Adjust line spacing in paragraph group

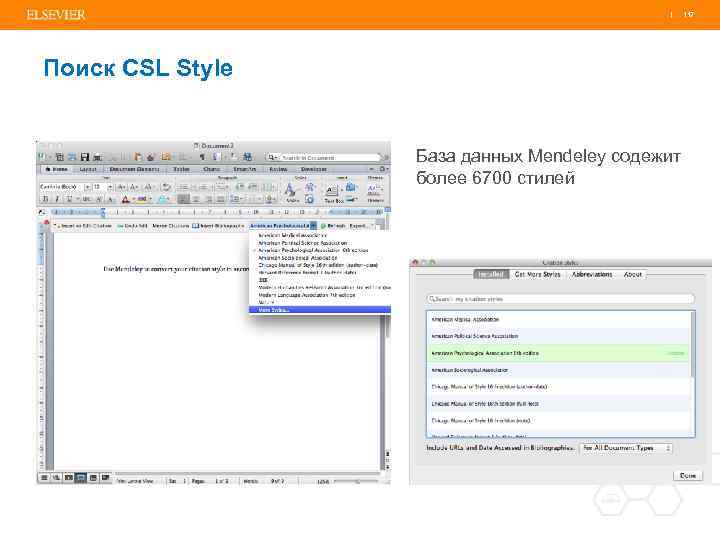pos(237,199)
